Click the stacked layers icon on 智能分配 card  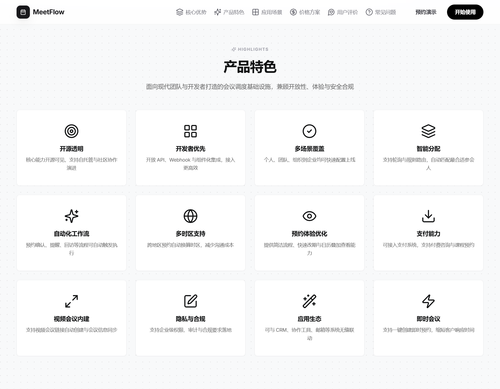[x=428, y=131]
